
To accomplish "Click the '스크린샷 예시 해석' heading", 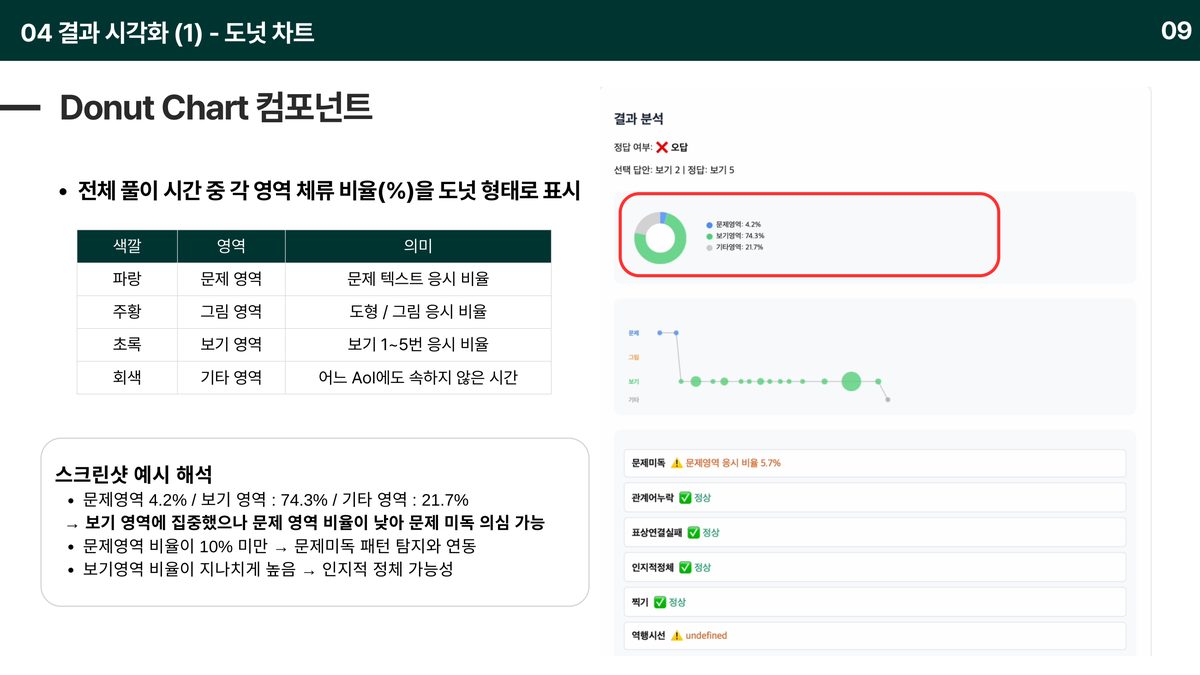I will coord(134,474).
